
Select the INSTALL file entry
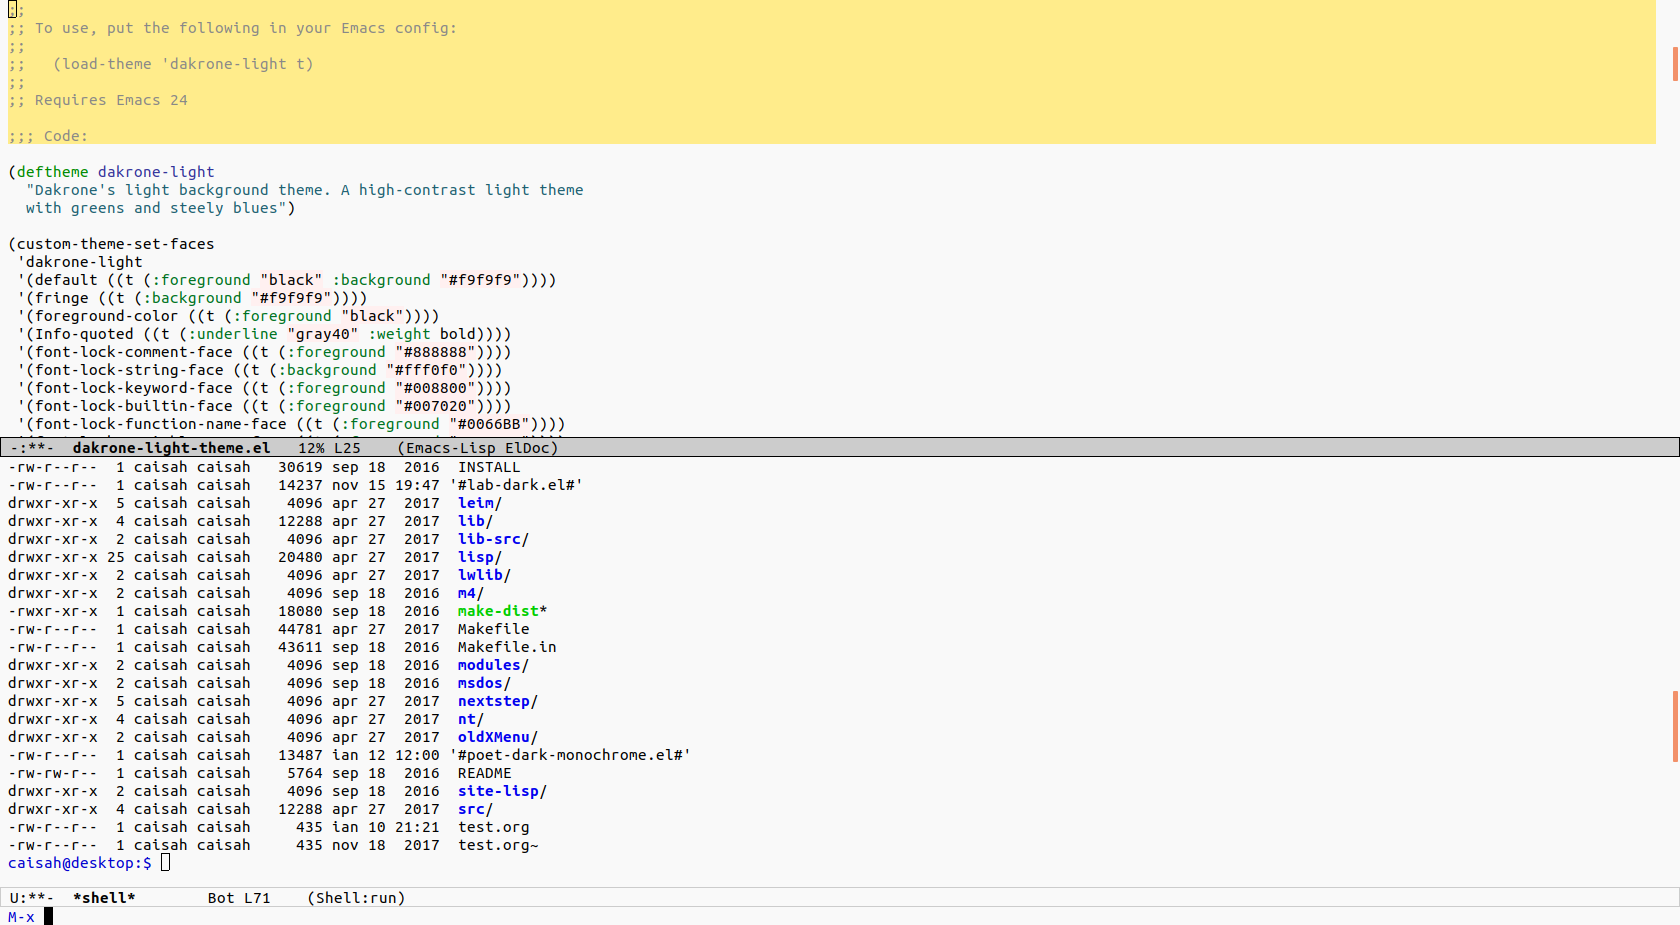coord(489,467)
